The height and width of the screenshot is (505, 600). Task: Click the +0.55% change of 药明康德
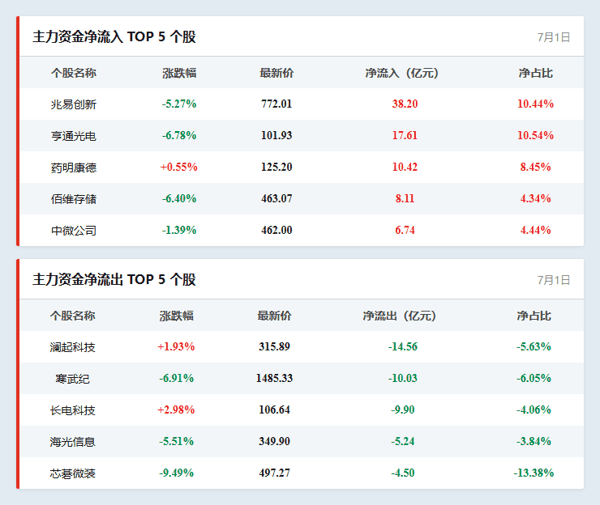click(x=179, y=167)
